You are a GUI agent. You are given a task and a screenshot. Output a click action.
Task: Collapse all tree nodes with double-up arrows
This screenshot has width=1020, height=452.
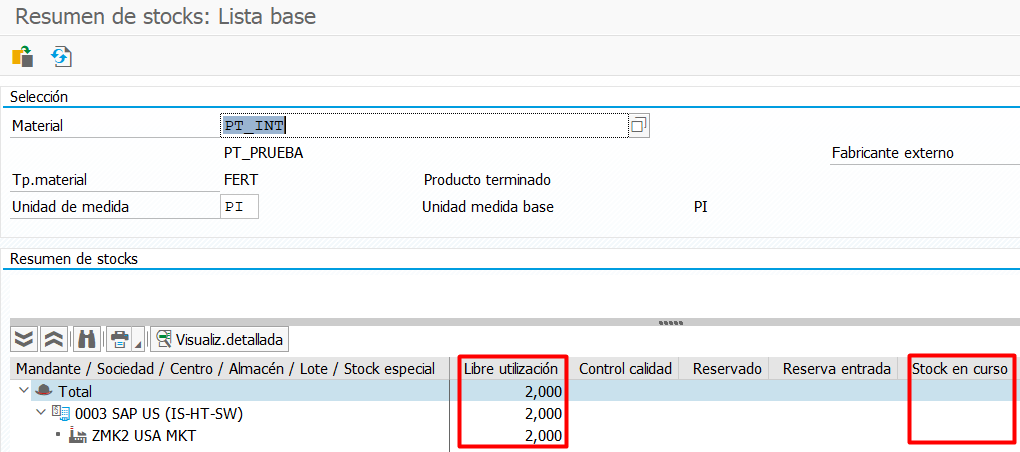[x=55, y=338]
